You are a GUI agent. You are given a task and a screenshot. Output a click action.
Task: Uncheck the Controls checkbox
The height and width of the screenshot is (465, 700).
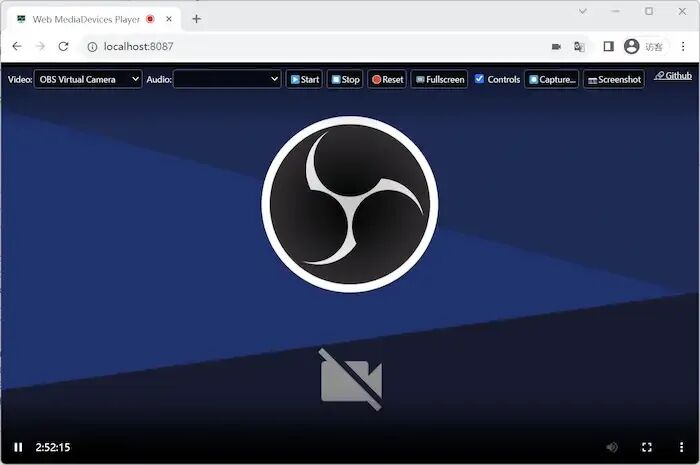click(x=479, y=79)
